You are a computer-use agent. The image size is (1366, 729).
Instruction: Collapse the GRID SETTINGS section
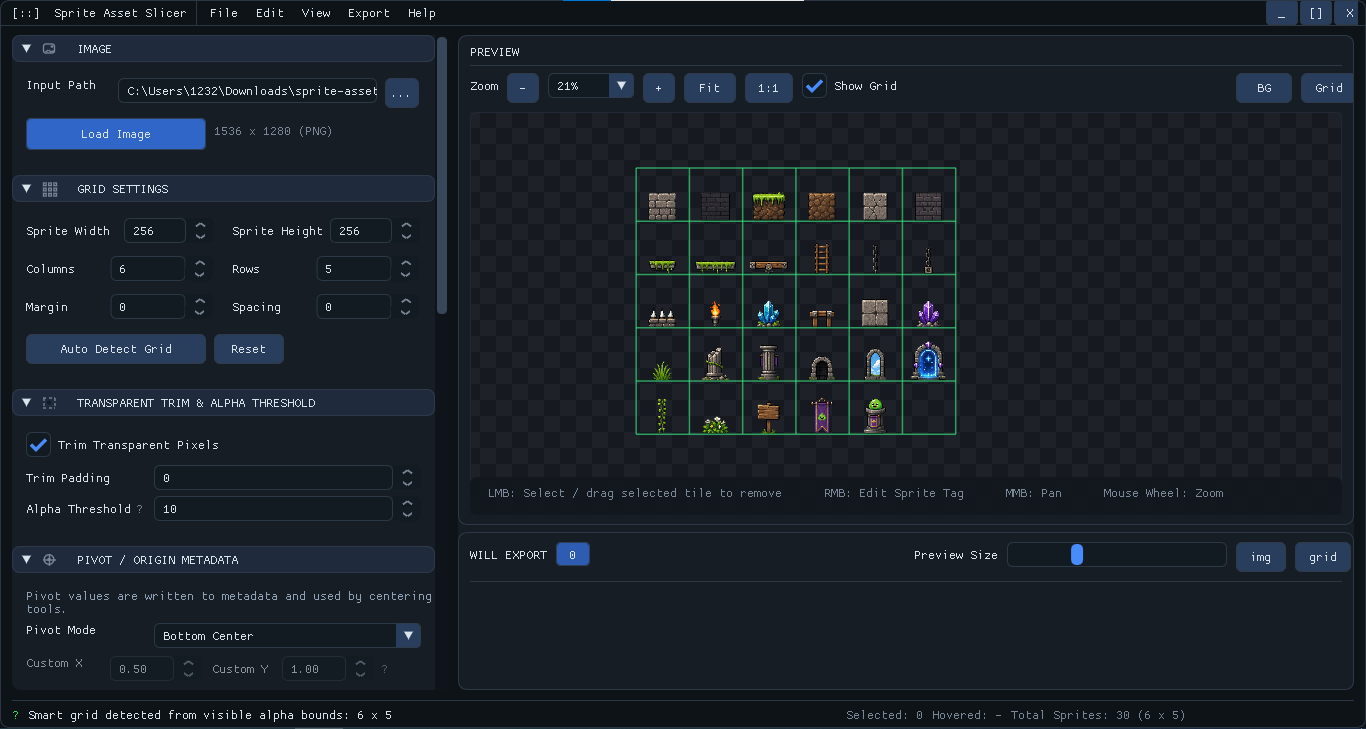pos(27,189)
